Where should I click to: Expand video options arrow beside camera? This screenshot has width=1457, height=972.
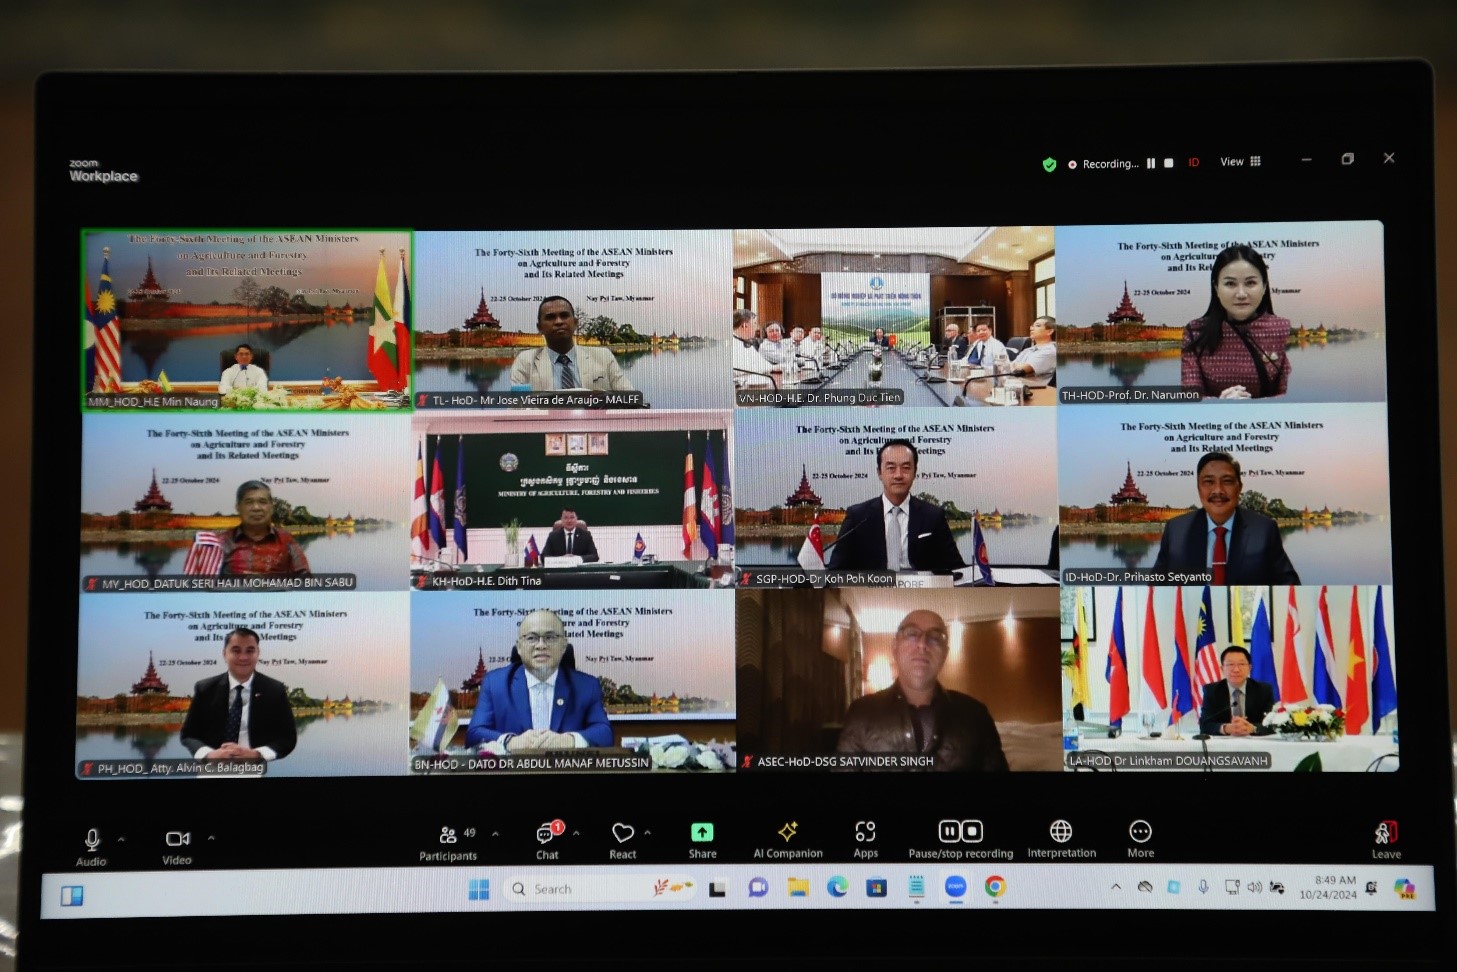pos(211,837)
